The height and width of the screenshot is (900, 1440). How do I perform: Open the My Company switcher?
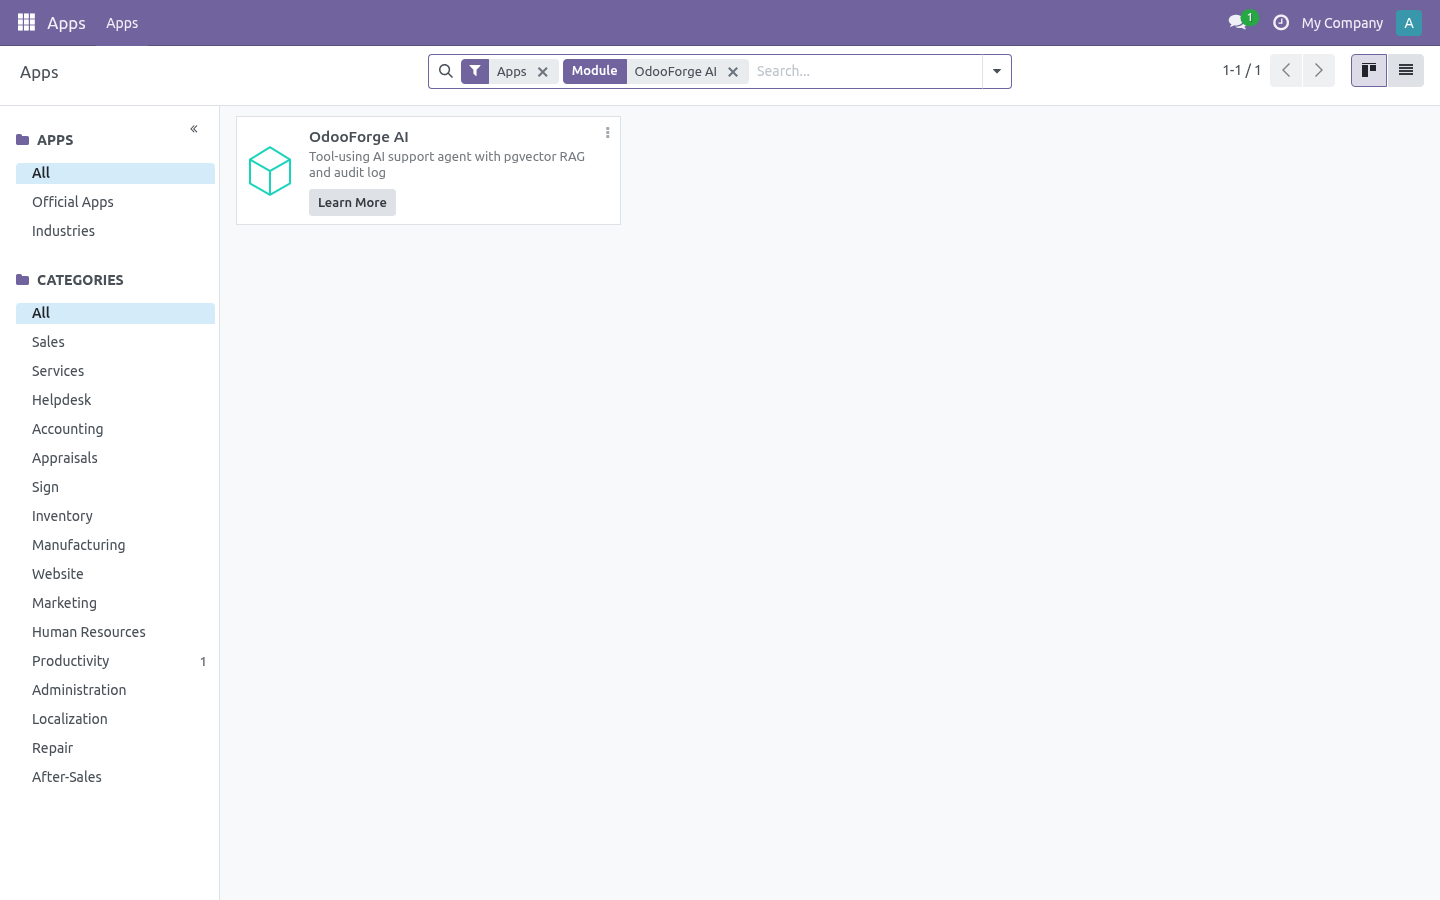tap(1342, 23)
